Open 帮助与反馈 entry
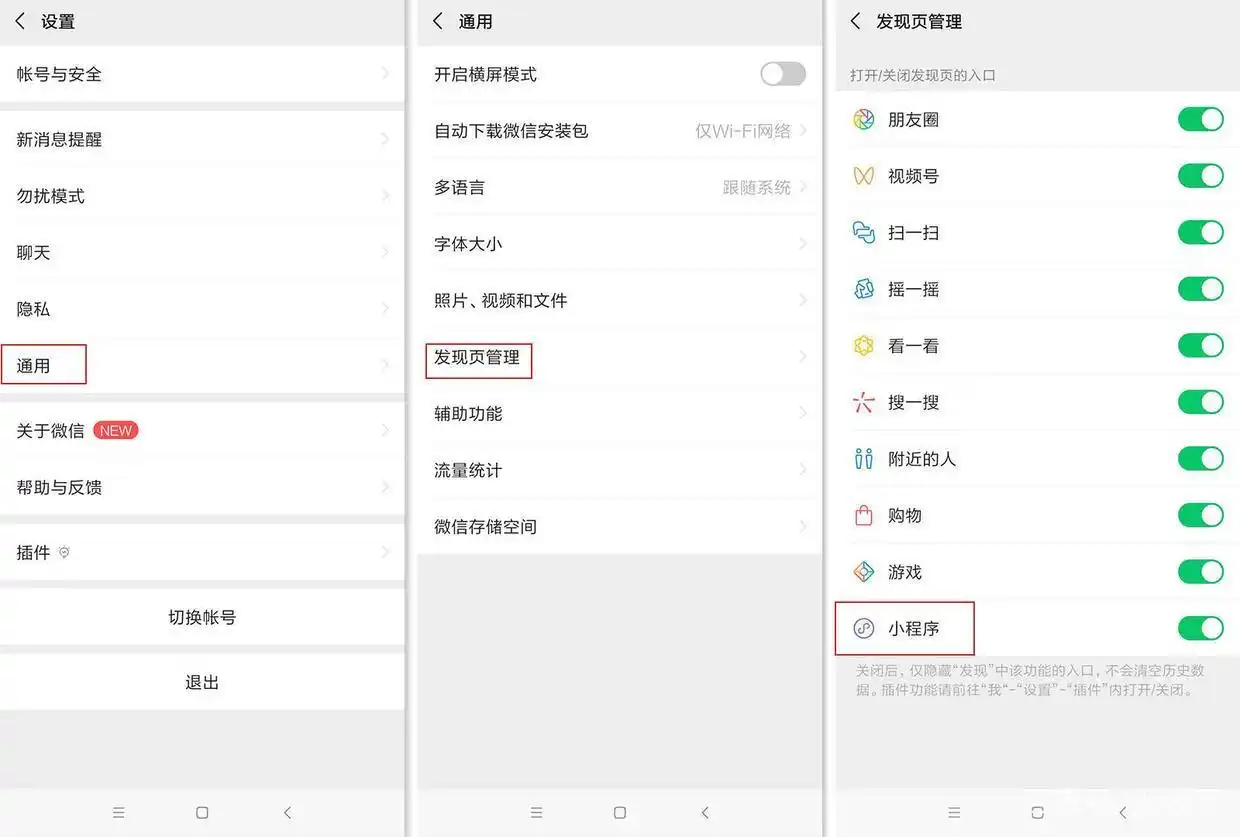The width and height of the screenshot is (1240, 837). [202, 487]
